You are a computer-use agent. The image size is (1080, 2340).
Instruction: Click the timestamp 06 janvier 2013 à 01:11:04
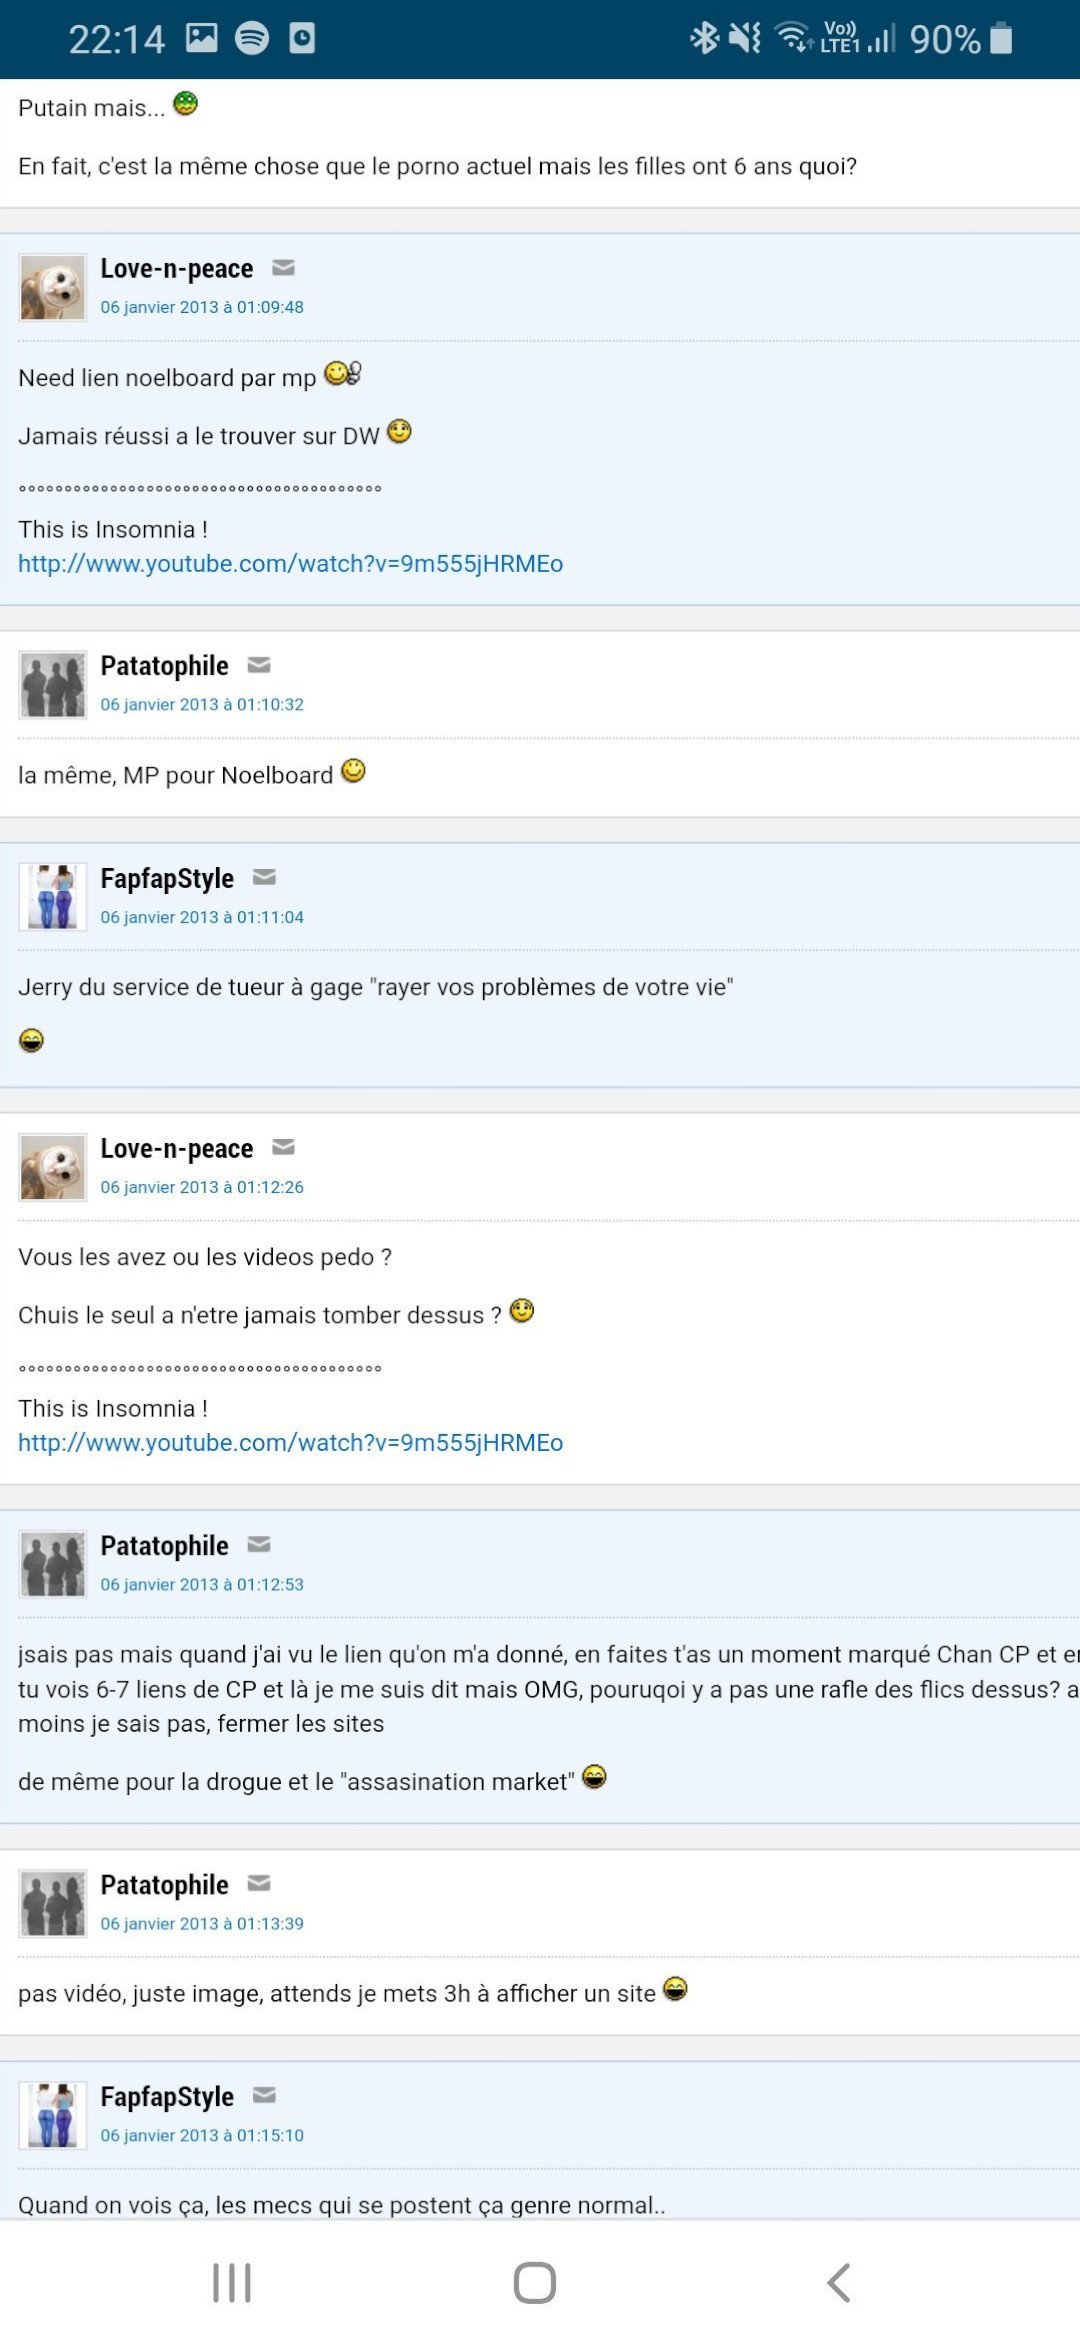[202, 917]
